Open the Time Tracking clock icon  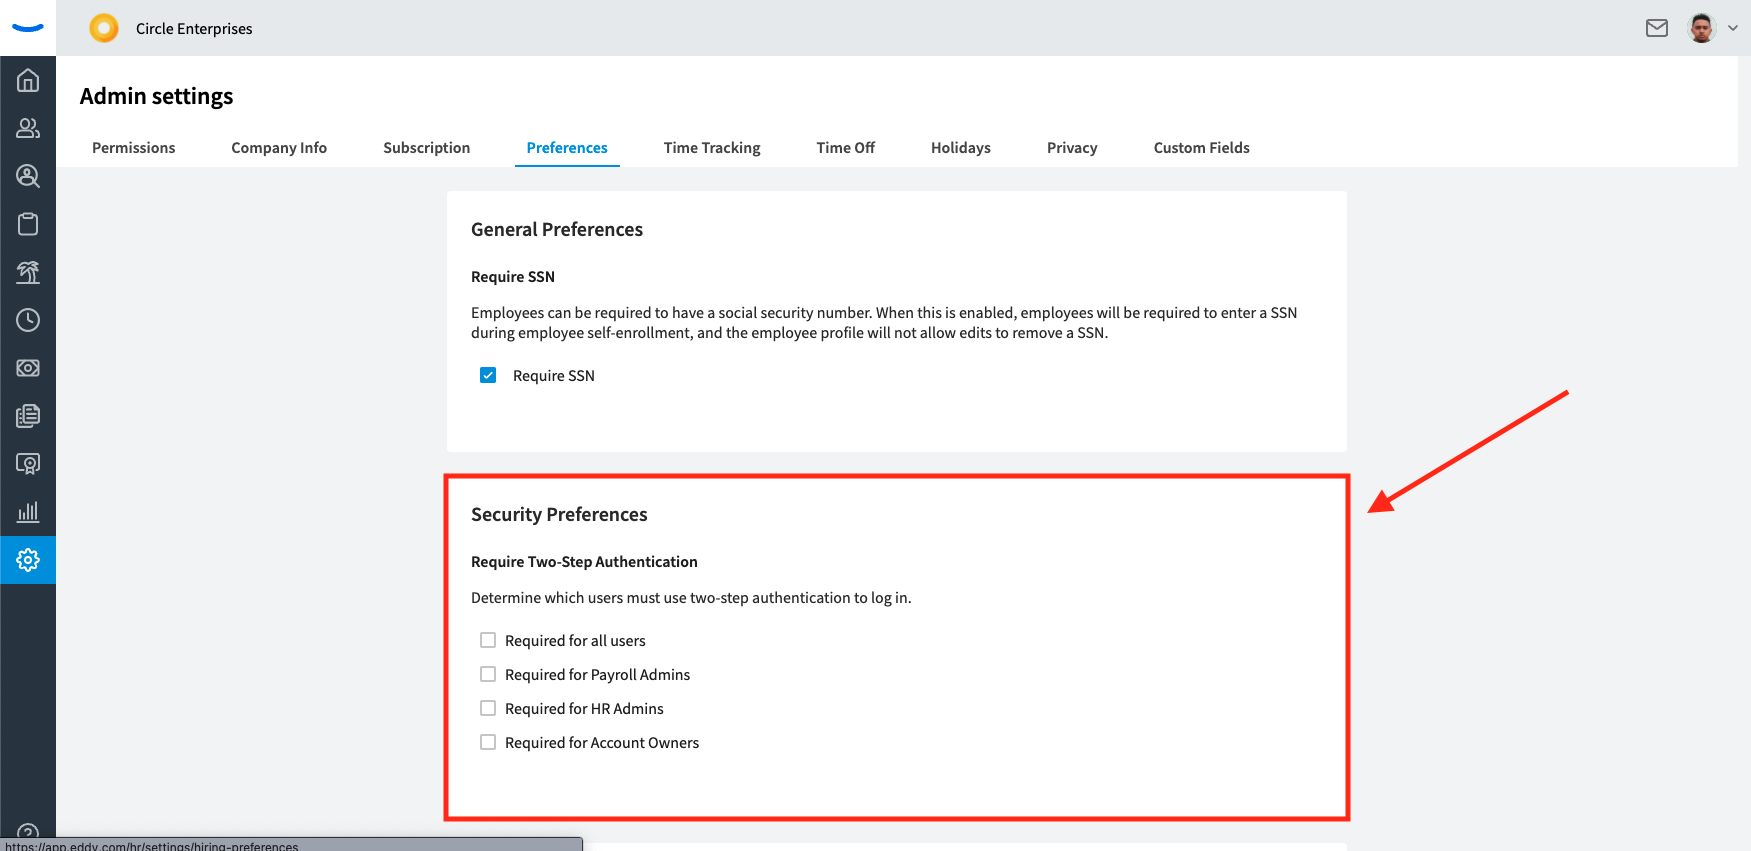(28, 320)
